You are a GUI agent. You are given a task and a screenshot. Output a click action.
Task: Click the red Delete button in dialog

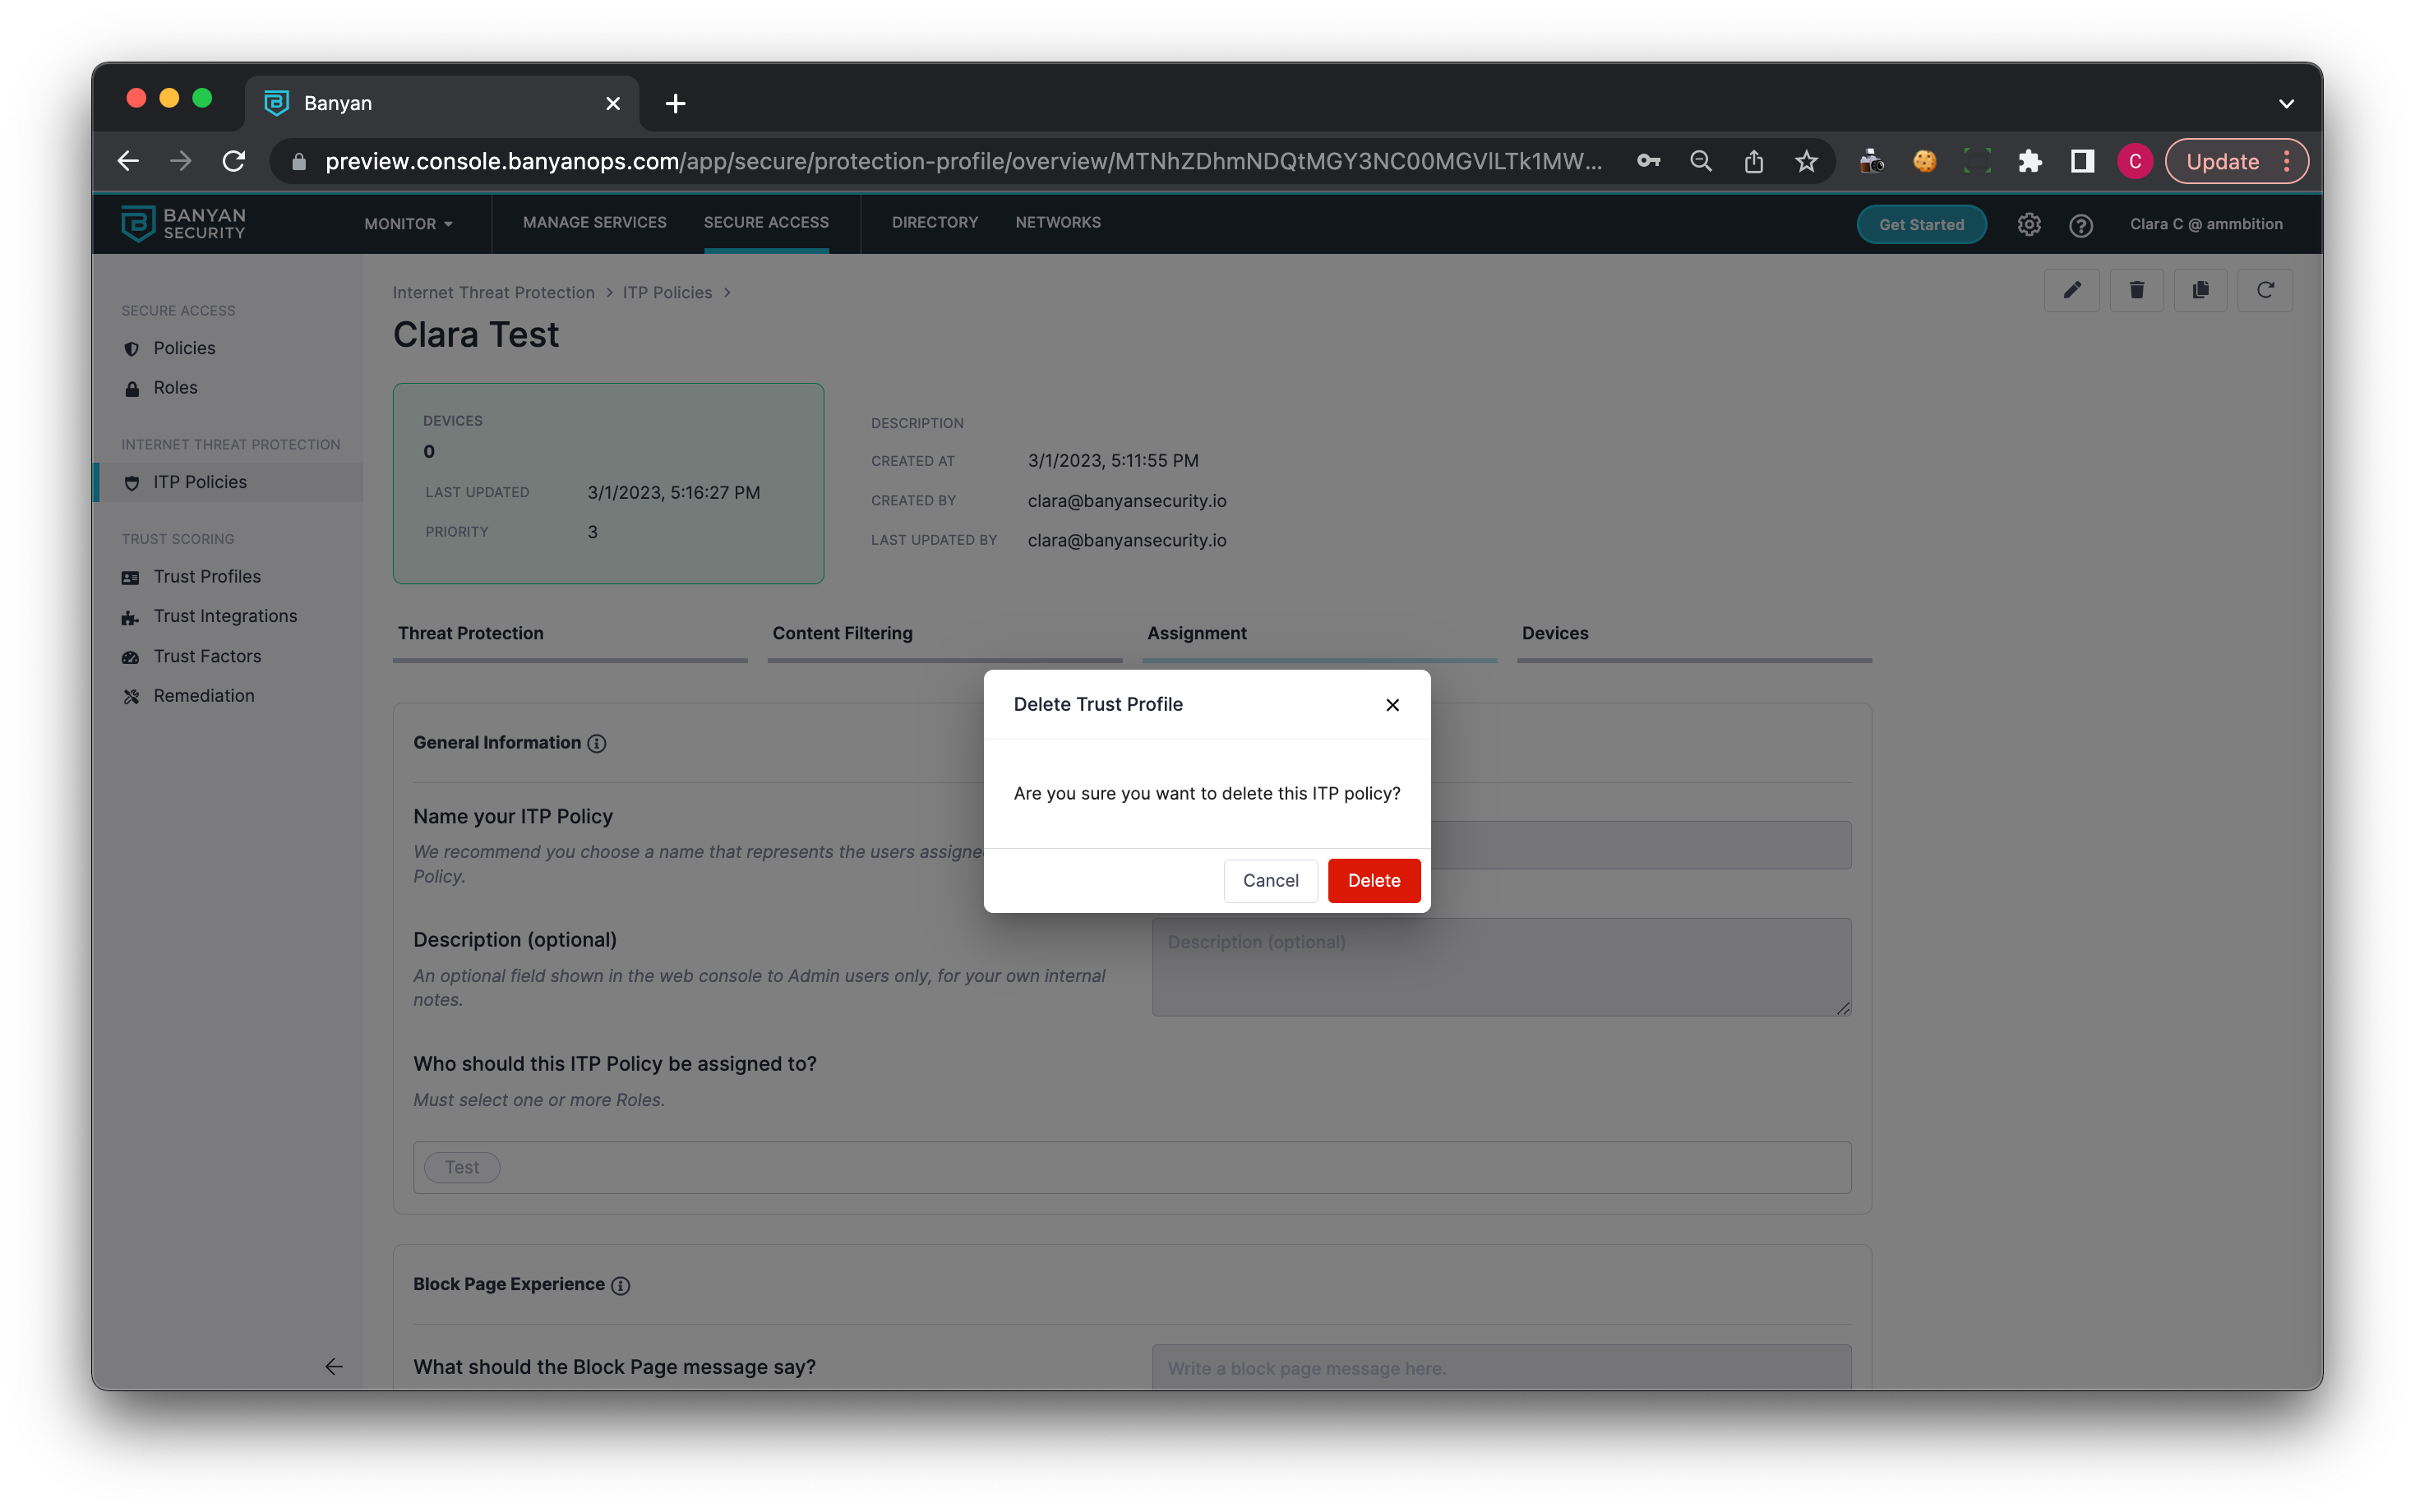pyautogui.click(x=1373, y=880)
